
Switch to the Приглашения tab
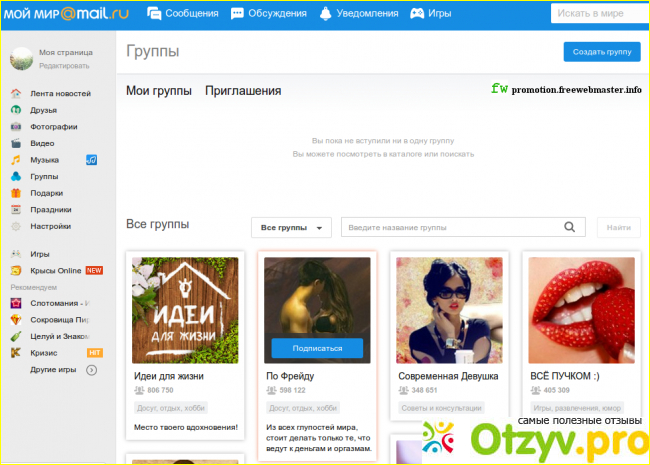[243, 91]
